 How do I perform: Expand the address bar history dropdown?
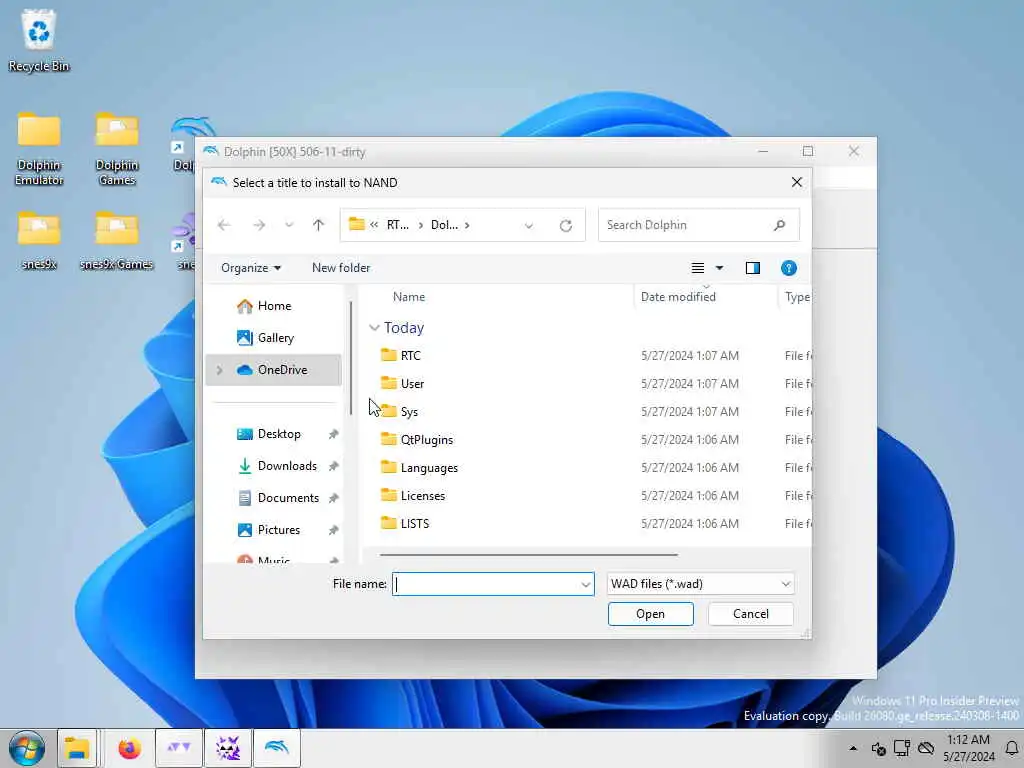(x=528, y=225)
